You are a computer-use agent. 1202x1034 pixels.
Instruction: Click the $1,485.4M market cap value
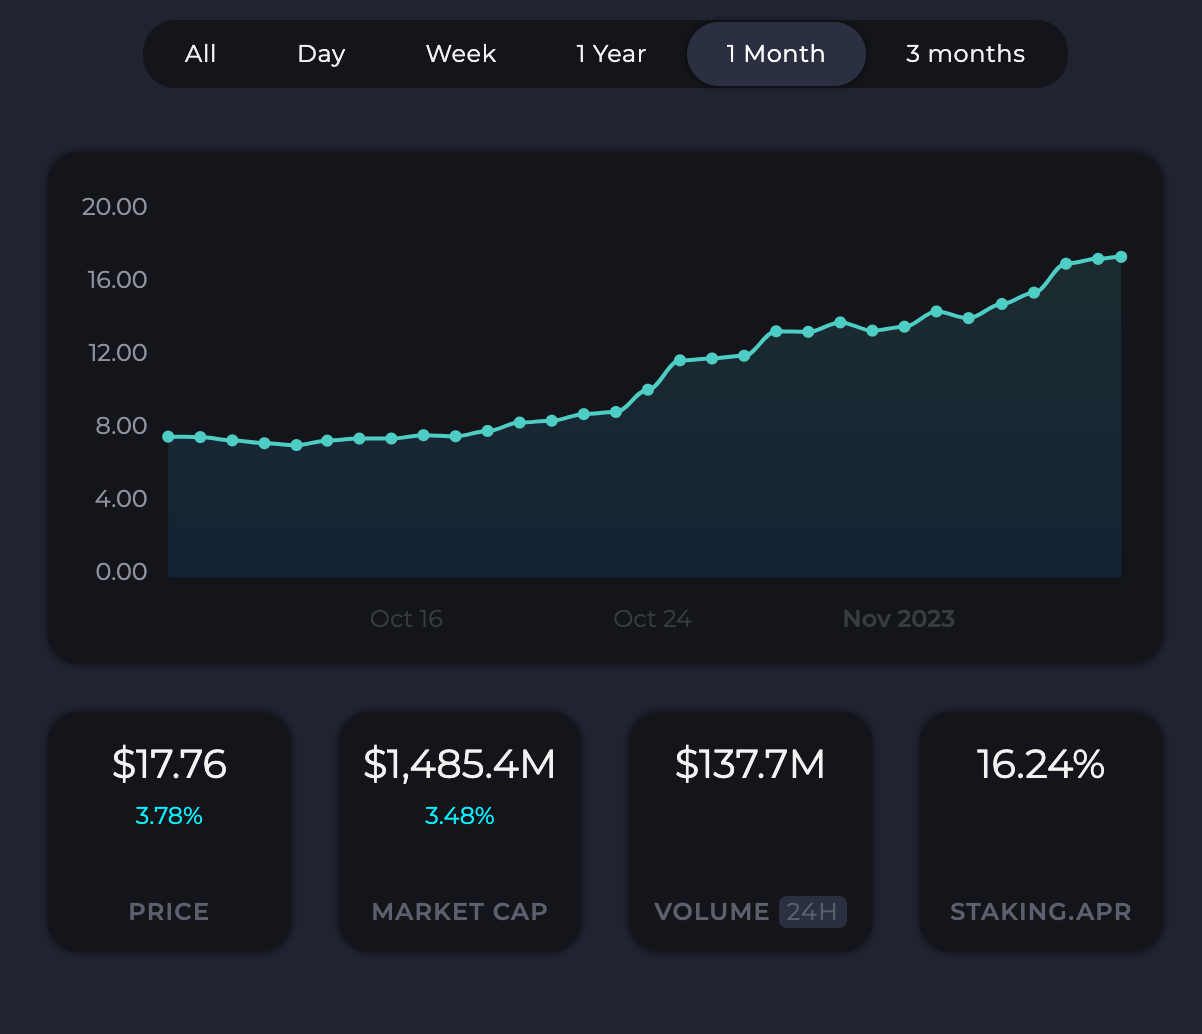(459, 764)
